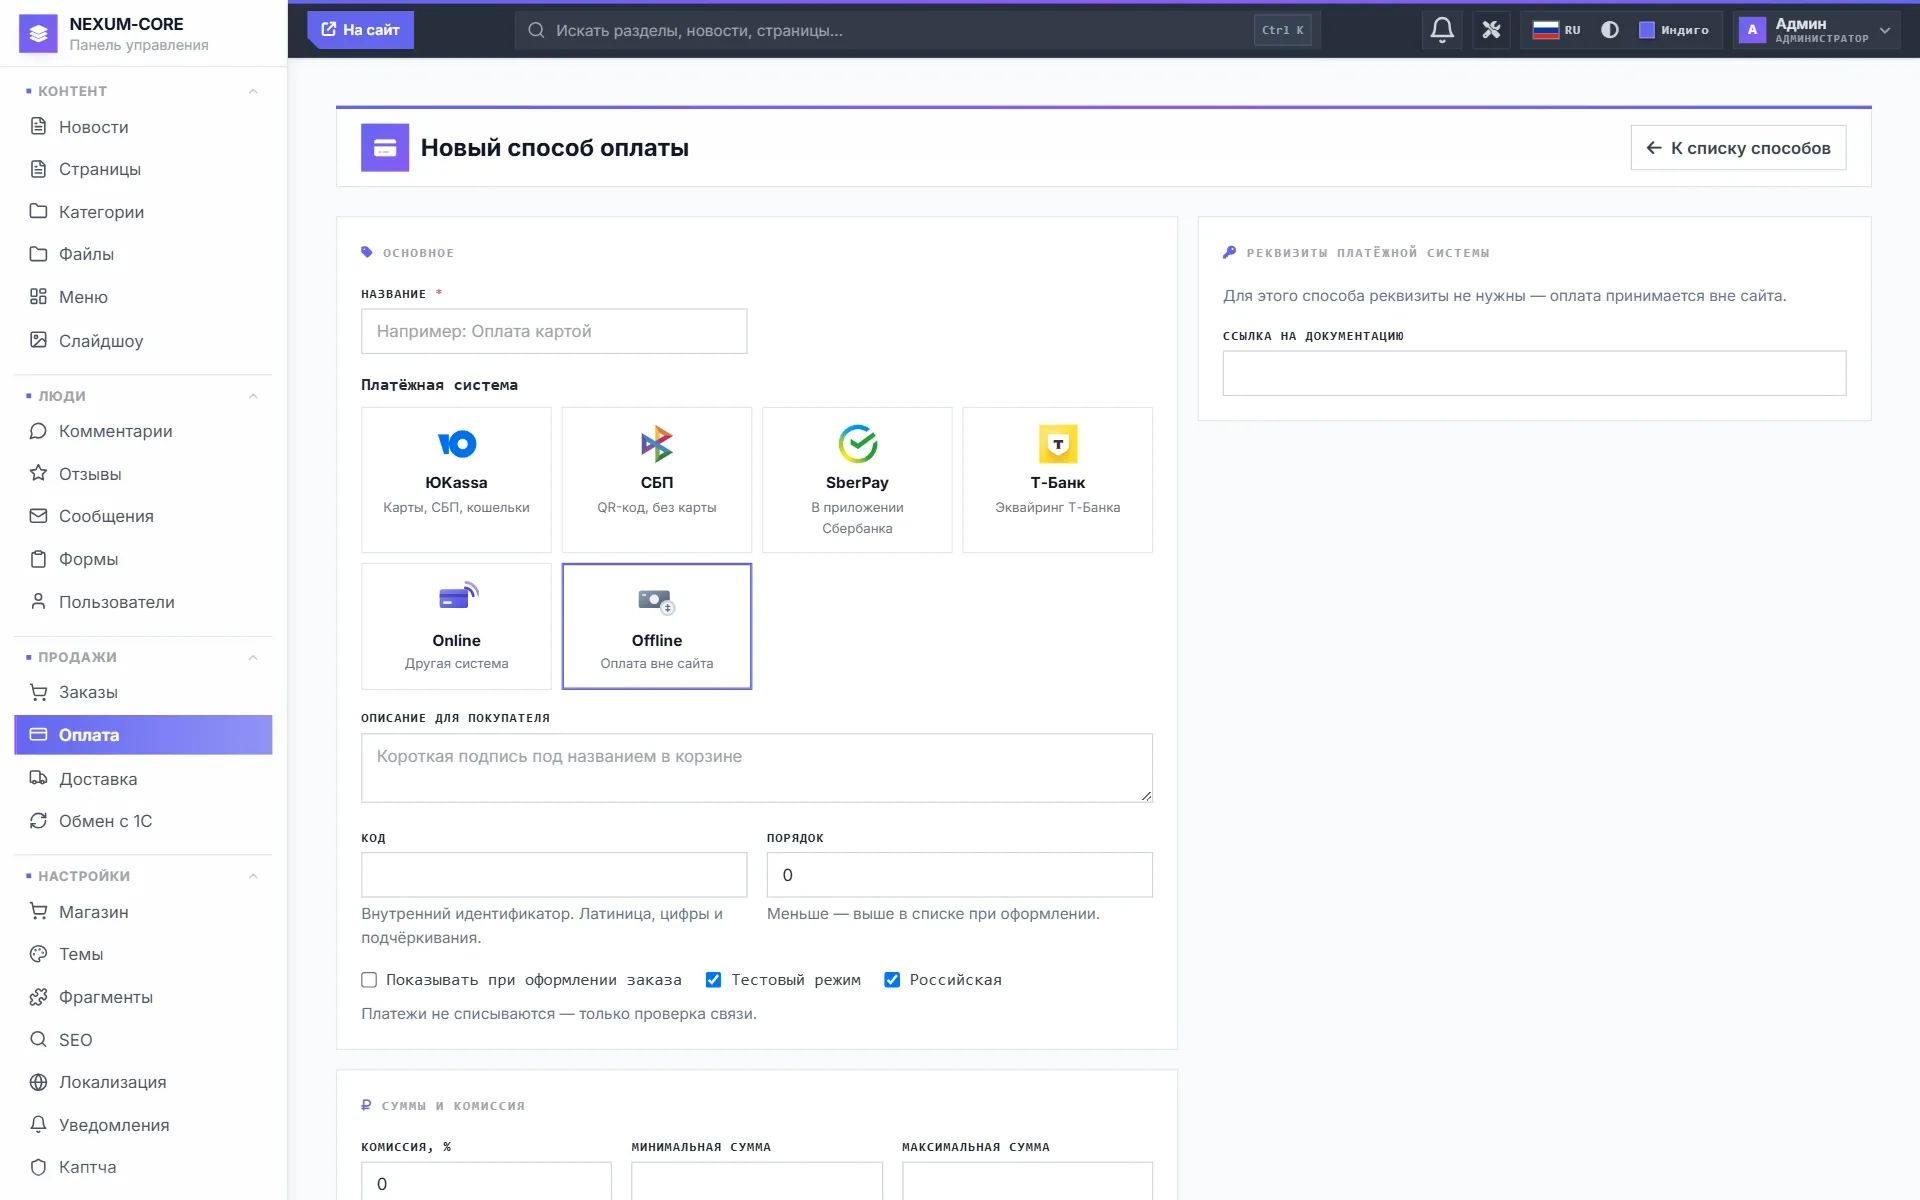Open notifications bell icon
The image size is (1920, 1200).
[1442, 30]
